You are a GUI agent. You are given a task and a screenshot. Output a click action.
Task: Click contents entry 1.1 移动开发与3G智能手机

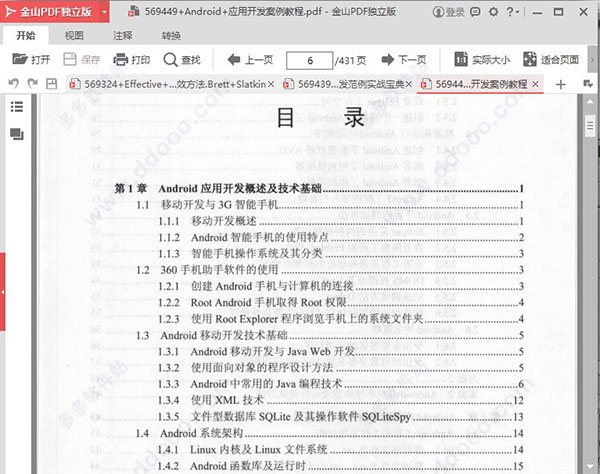pos(330,205)
